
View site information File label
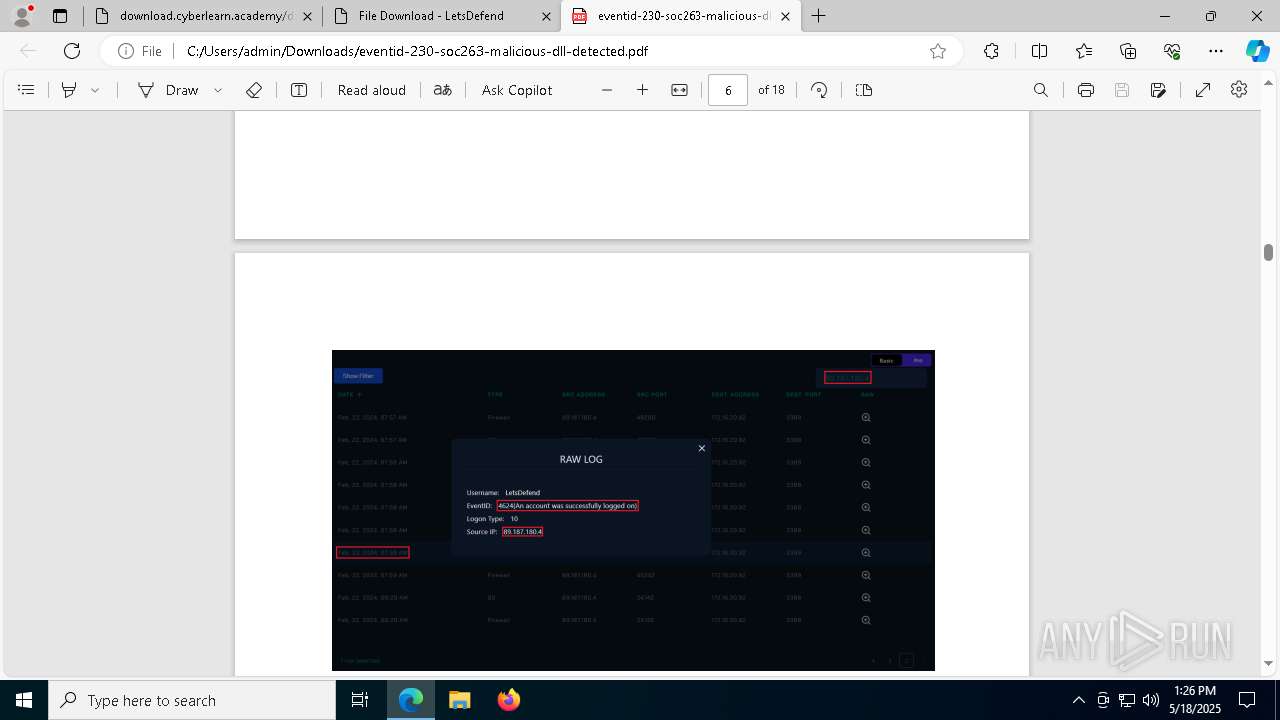coord(140,51)
